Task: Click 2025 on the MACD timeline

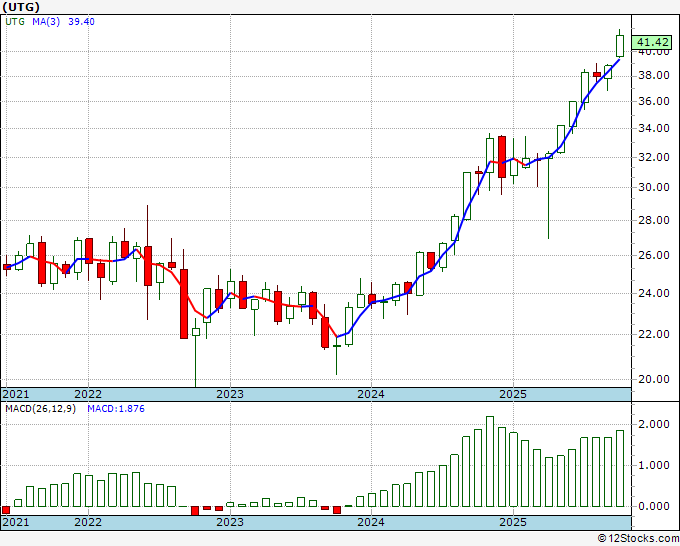Action: (x=513, y=522)
